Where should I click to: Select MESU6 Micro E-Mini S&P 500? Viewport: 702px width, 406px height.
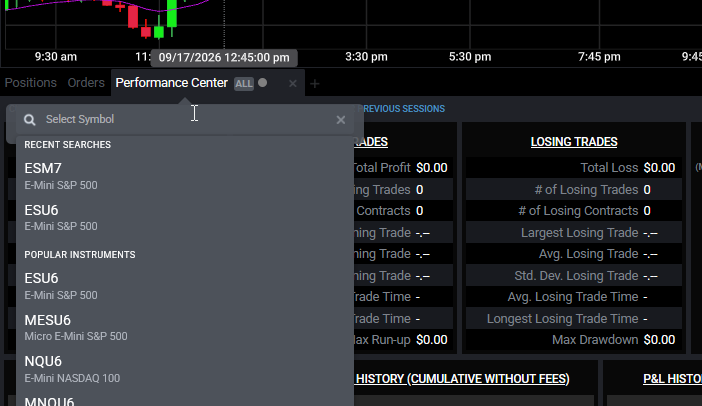(184, 328)
